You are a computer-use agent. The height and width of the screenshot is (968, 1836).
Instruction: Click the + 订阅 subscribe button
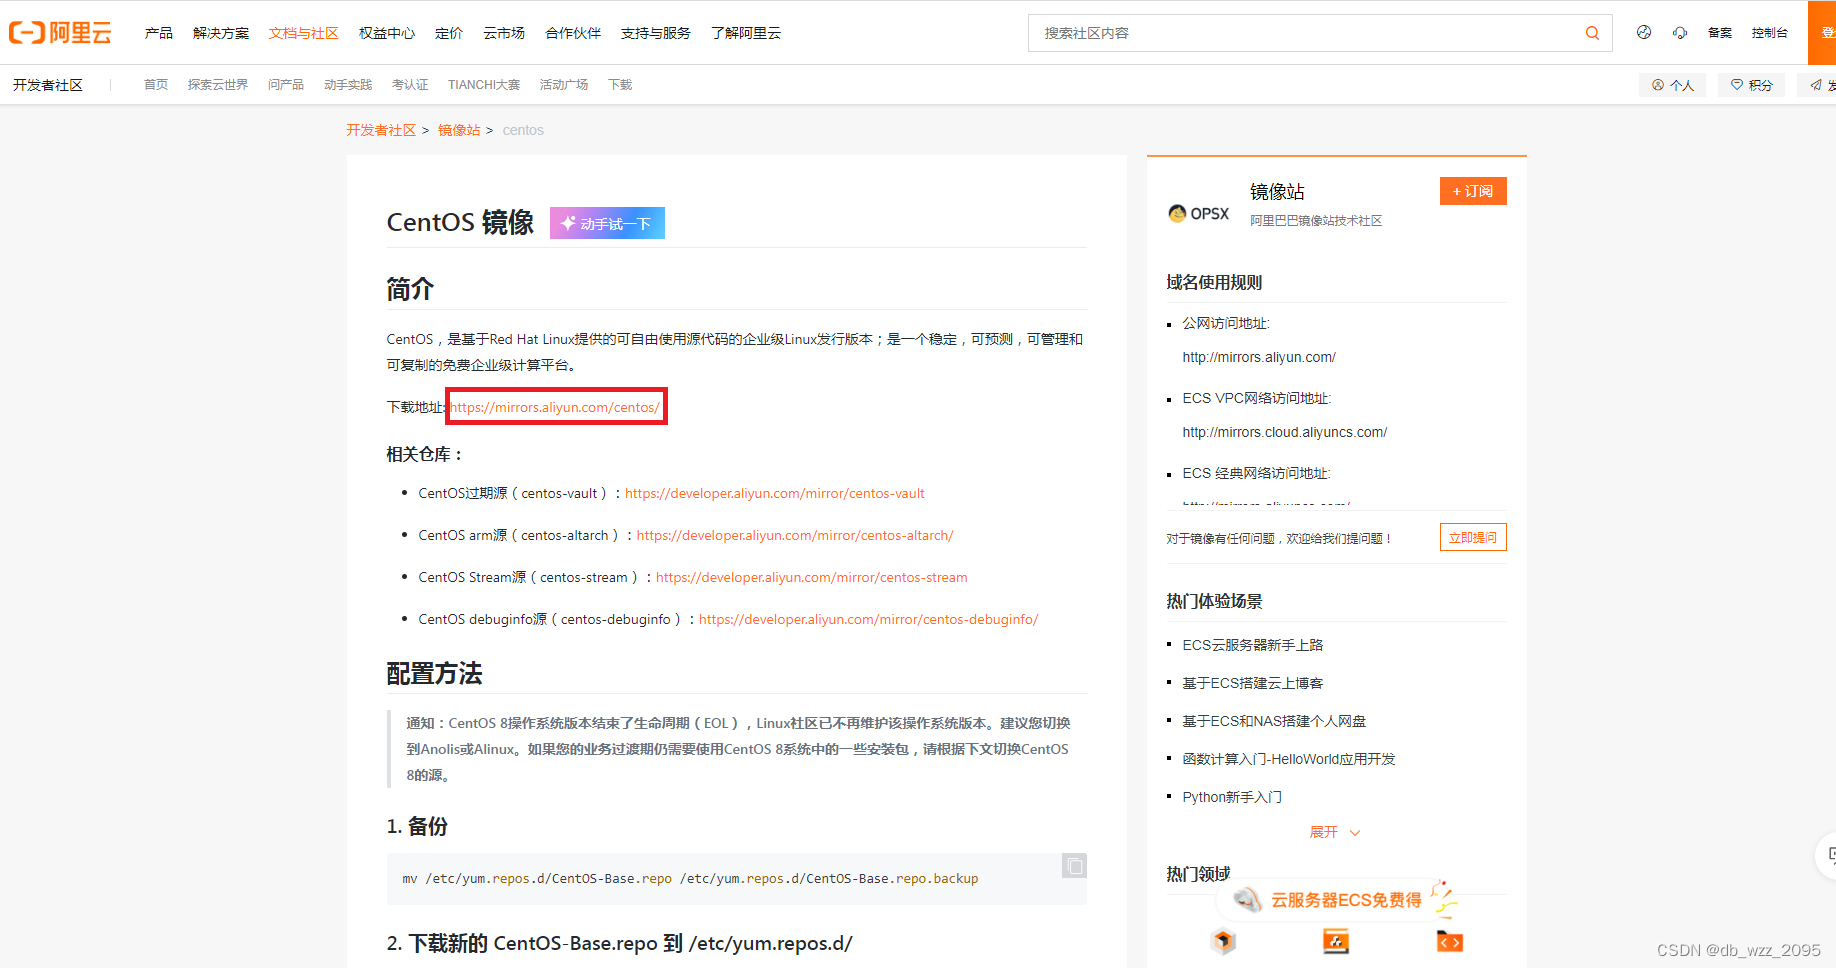(x=1473, y=191)
